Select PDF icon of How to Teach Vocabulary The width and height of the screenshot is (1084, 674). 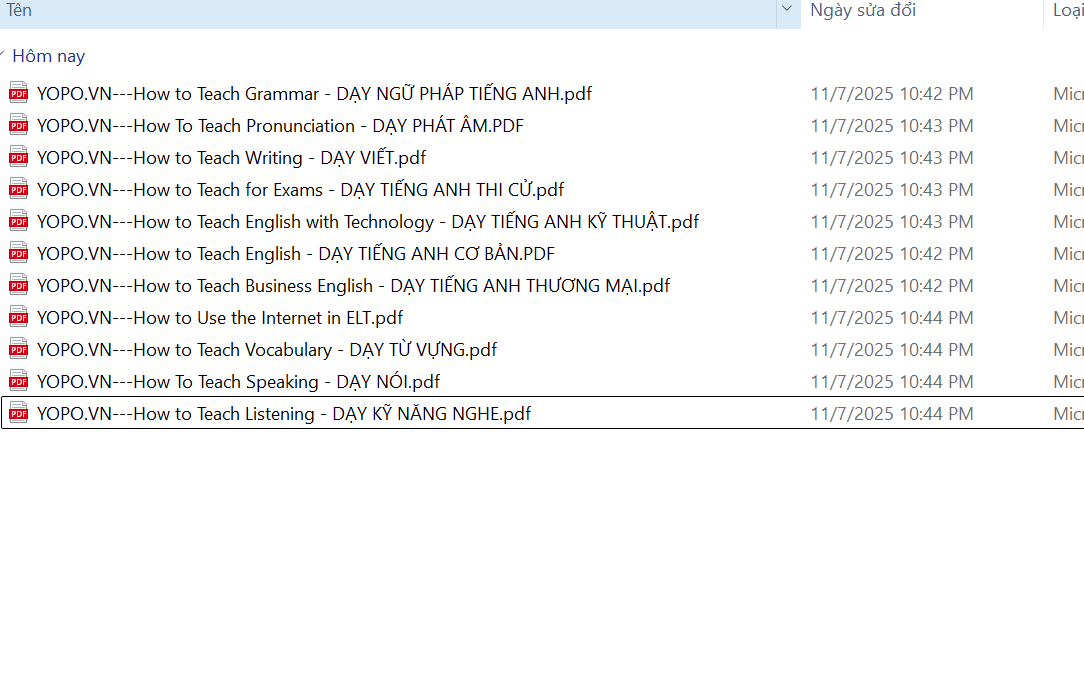[18, 350]
